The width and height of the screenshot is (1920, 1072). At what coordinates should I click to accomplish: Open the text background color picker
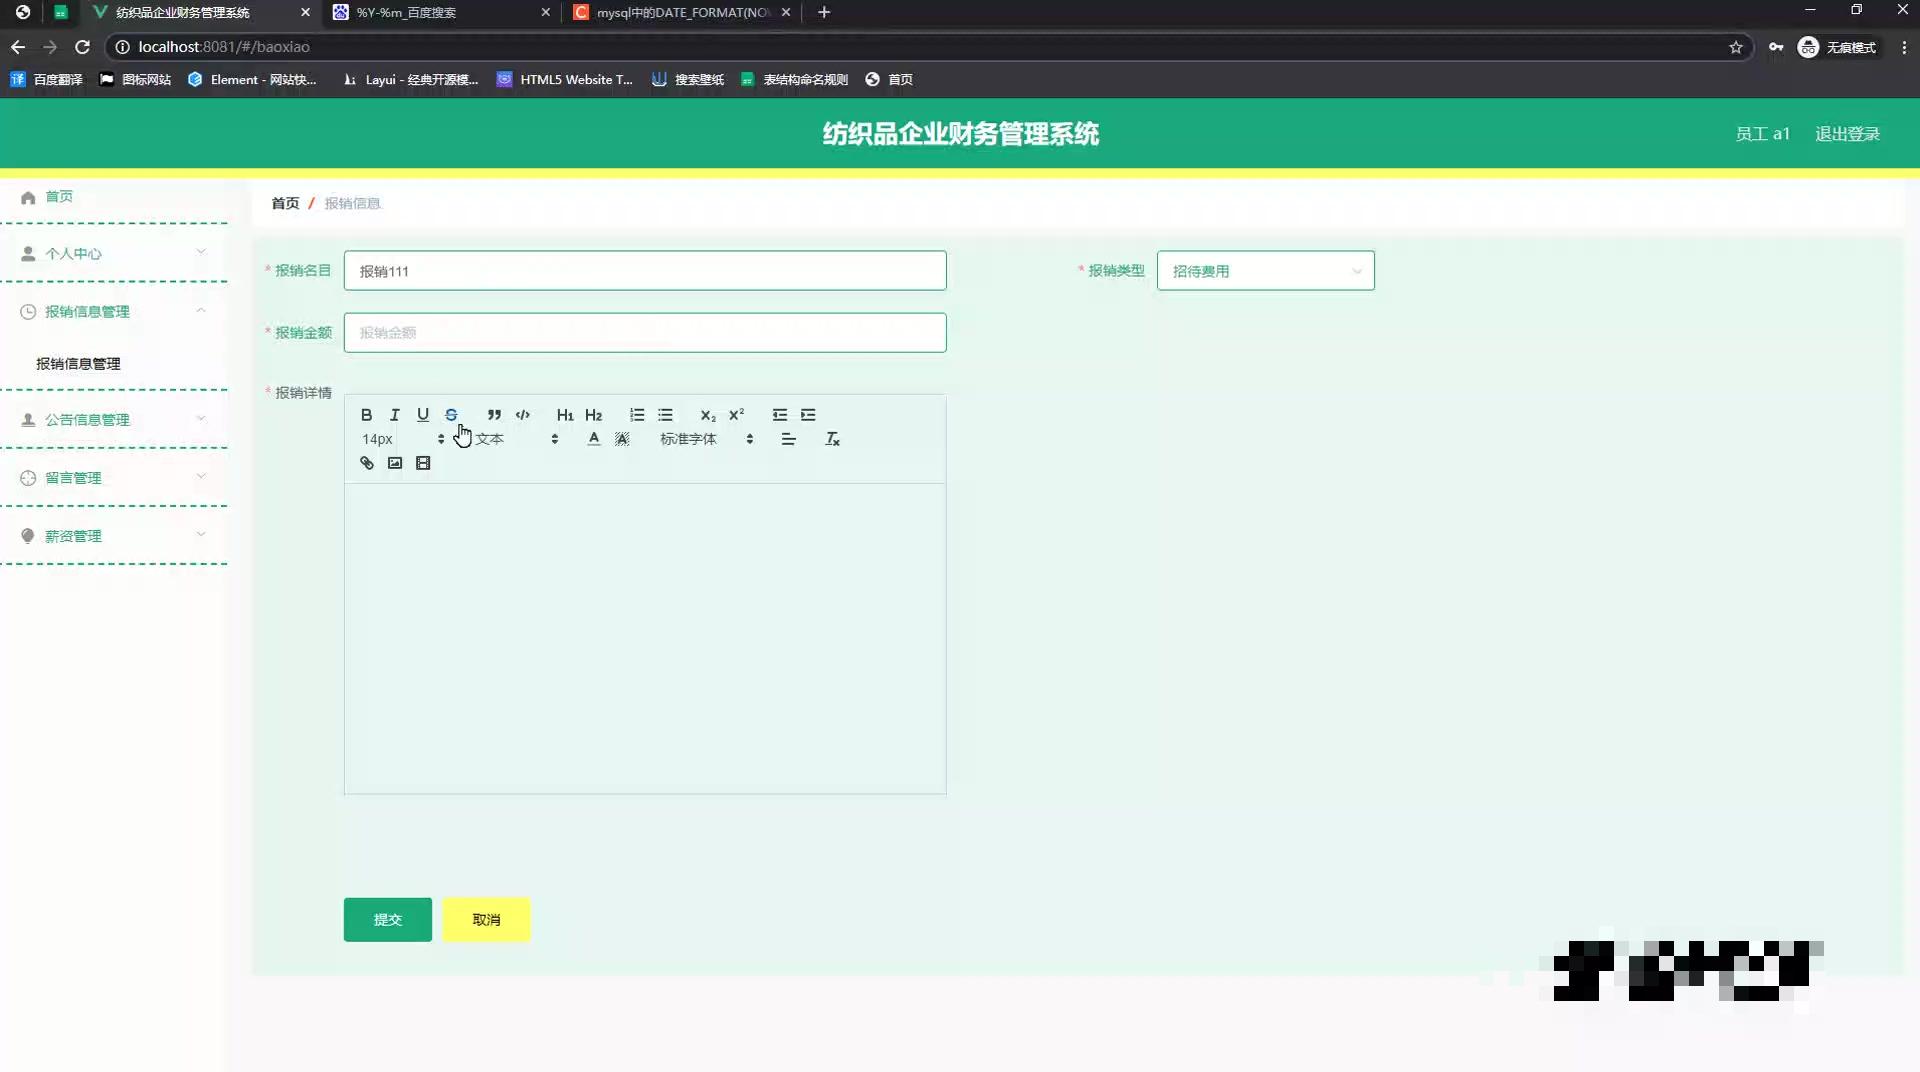(622, 439)
